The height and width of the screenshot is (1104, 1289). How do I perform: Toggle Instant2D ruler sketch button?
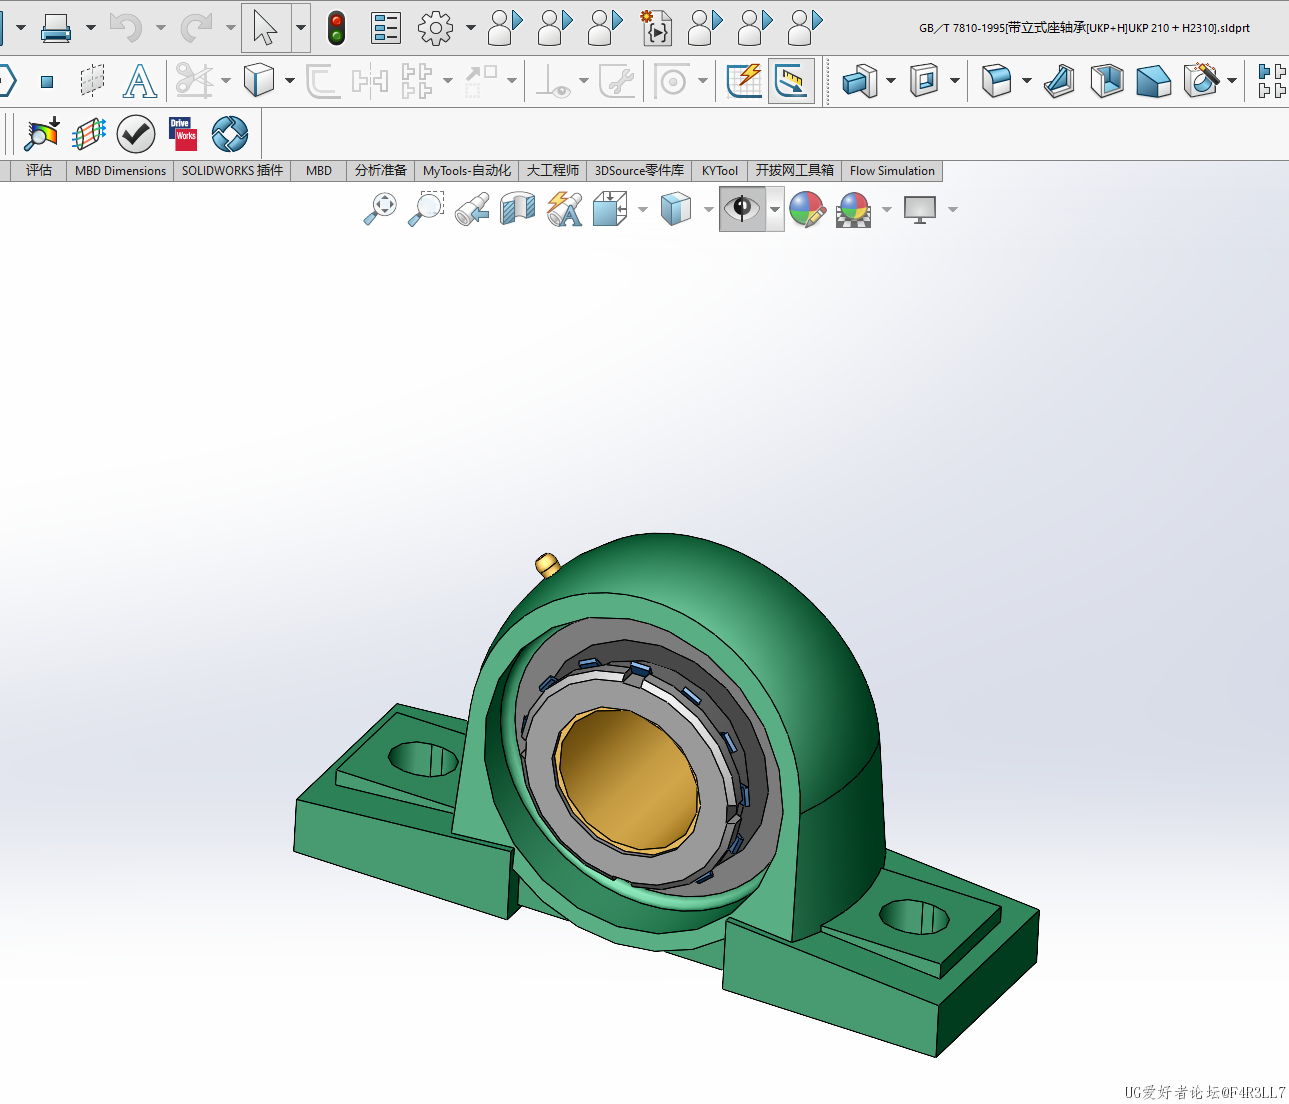[x=792, y=81]
